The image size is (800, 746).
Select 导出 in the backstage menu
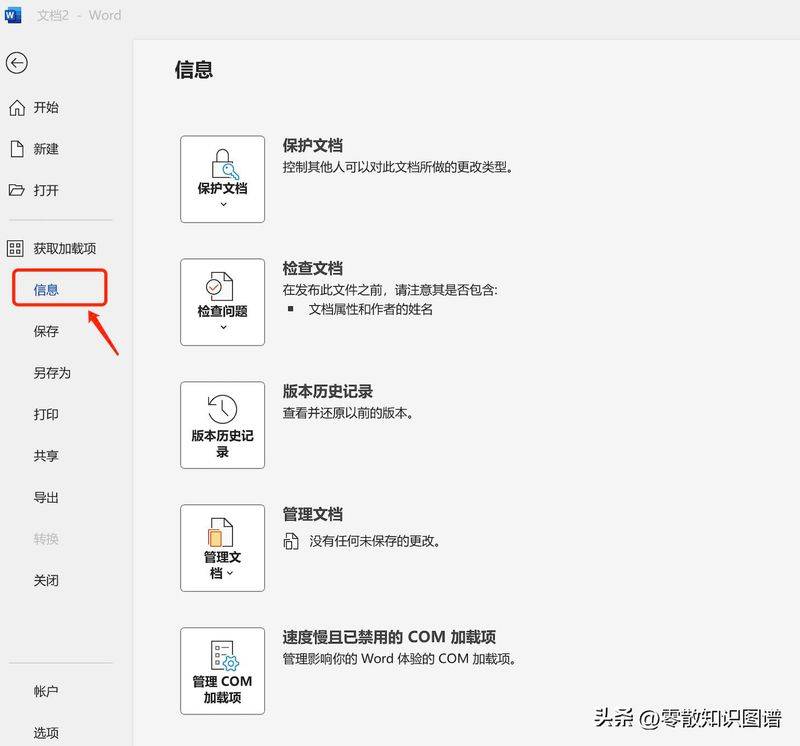[46, 497]
